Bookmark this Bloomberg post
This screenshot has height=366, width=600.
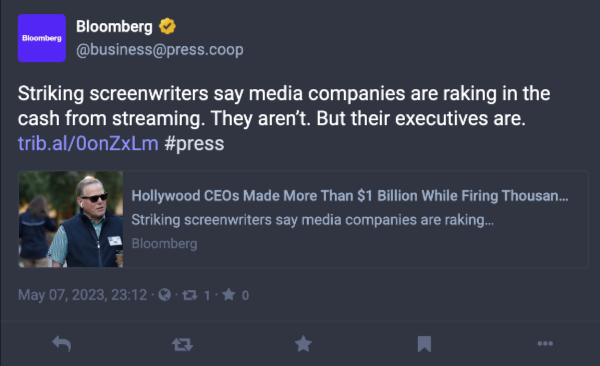pos(424,344)
